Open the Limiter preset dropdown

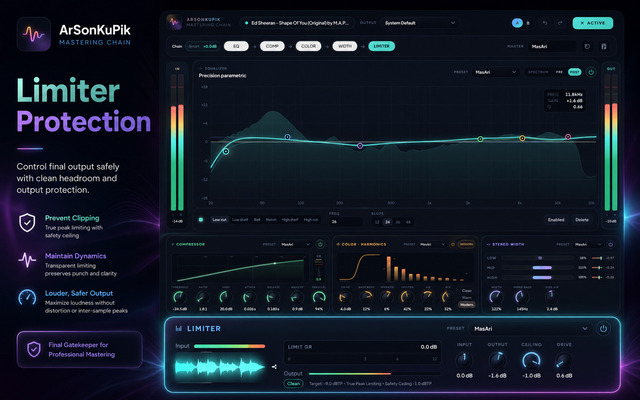[x=531, y=329]
